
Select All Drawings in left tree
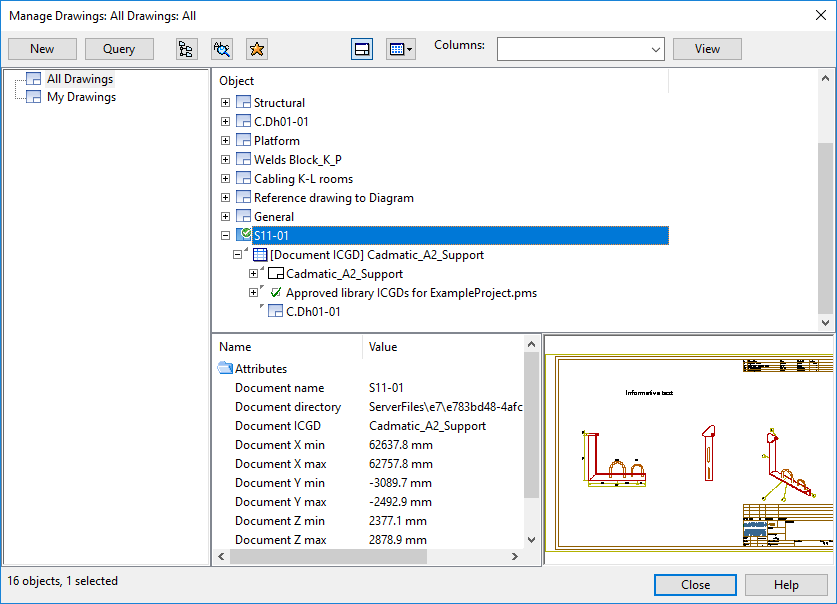(x=79, y=79)
